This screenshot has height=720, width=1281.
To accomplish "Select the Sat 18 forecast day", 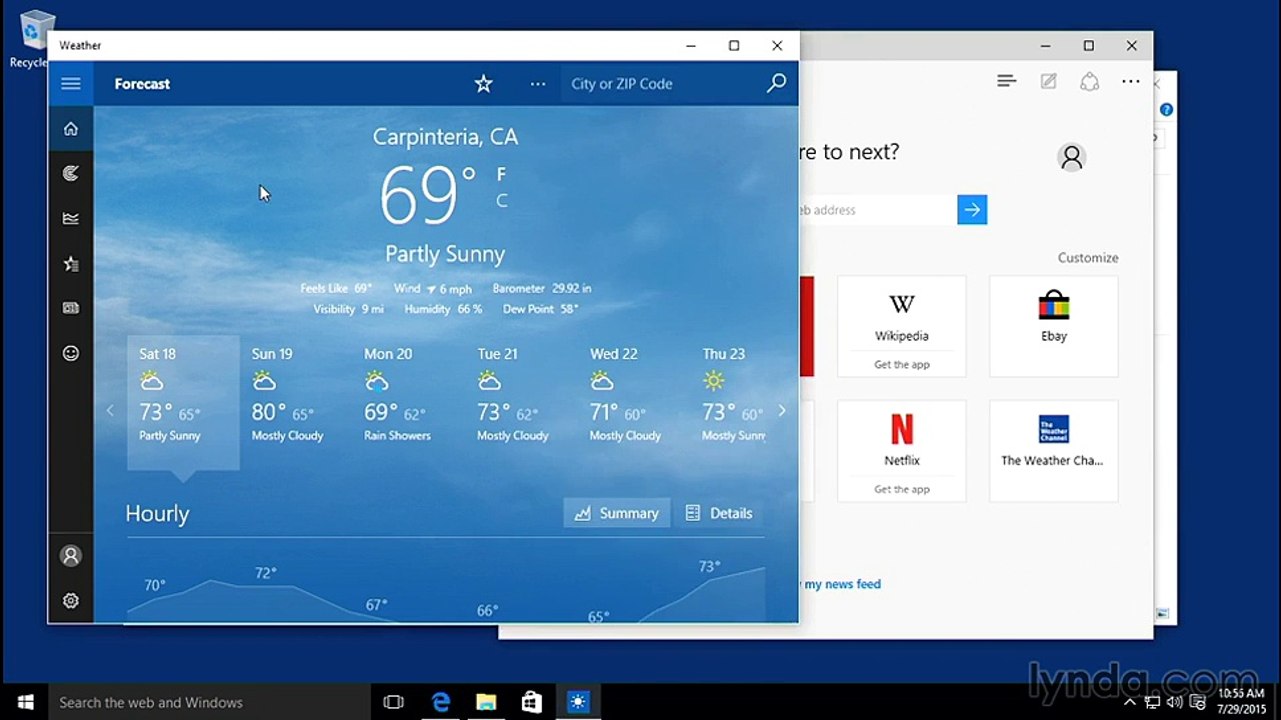I will click(184, 402).
